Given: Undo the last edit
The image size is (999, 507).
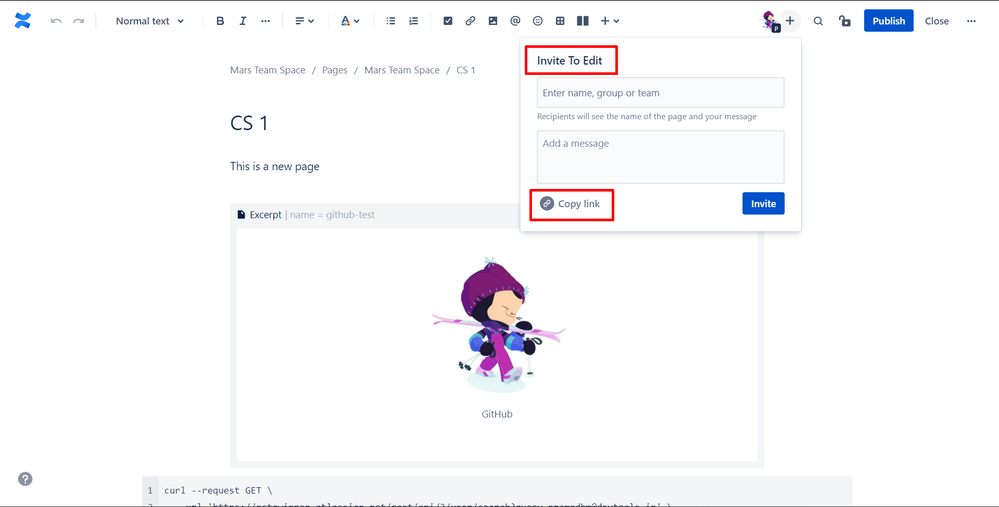Looking at the screenshot, I should [x=56, y=21].
